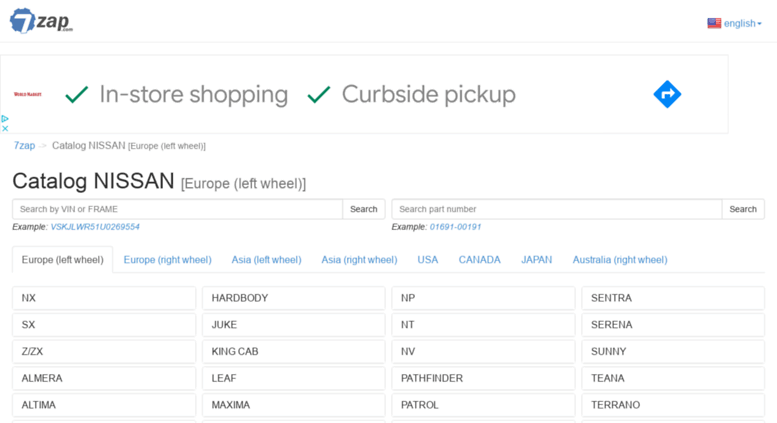Switch to Australia (right wheel) tab
The width and height of the screenshot is (777, 423).
(620, 260)
